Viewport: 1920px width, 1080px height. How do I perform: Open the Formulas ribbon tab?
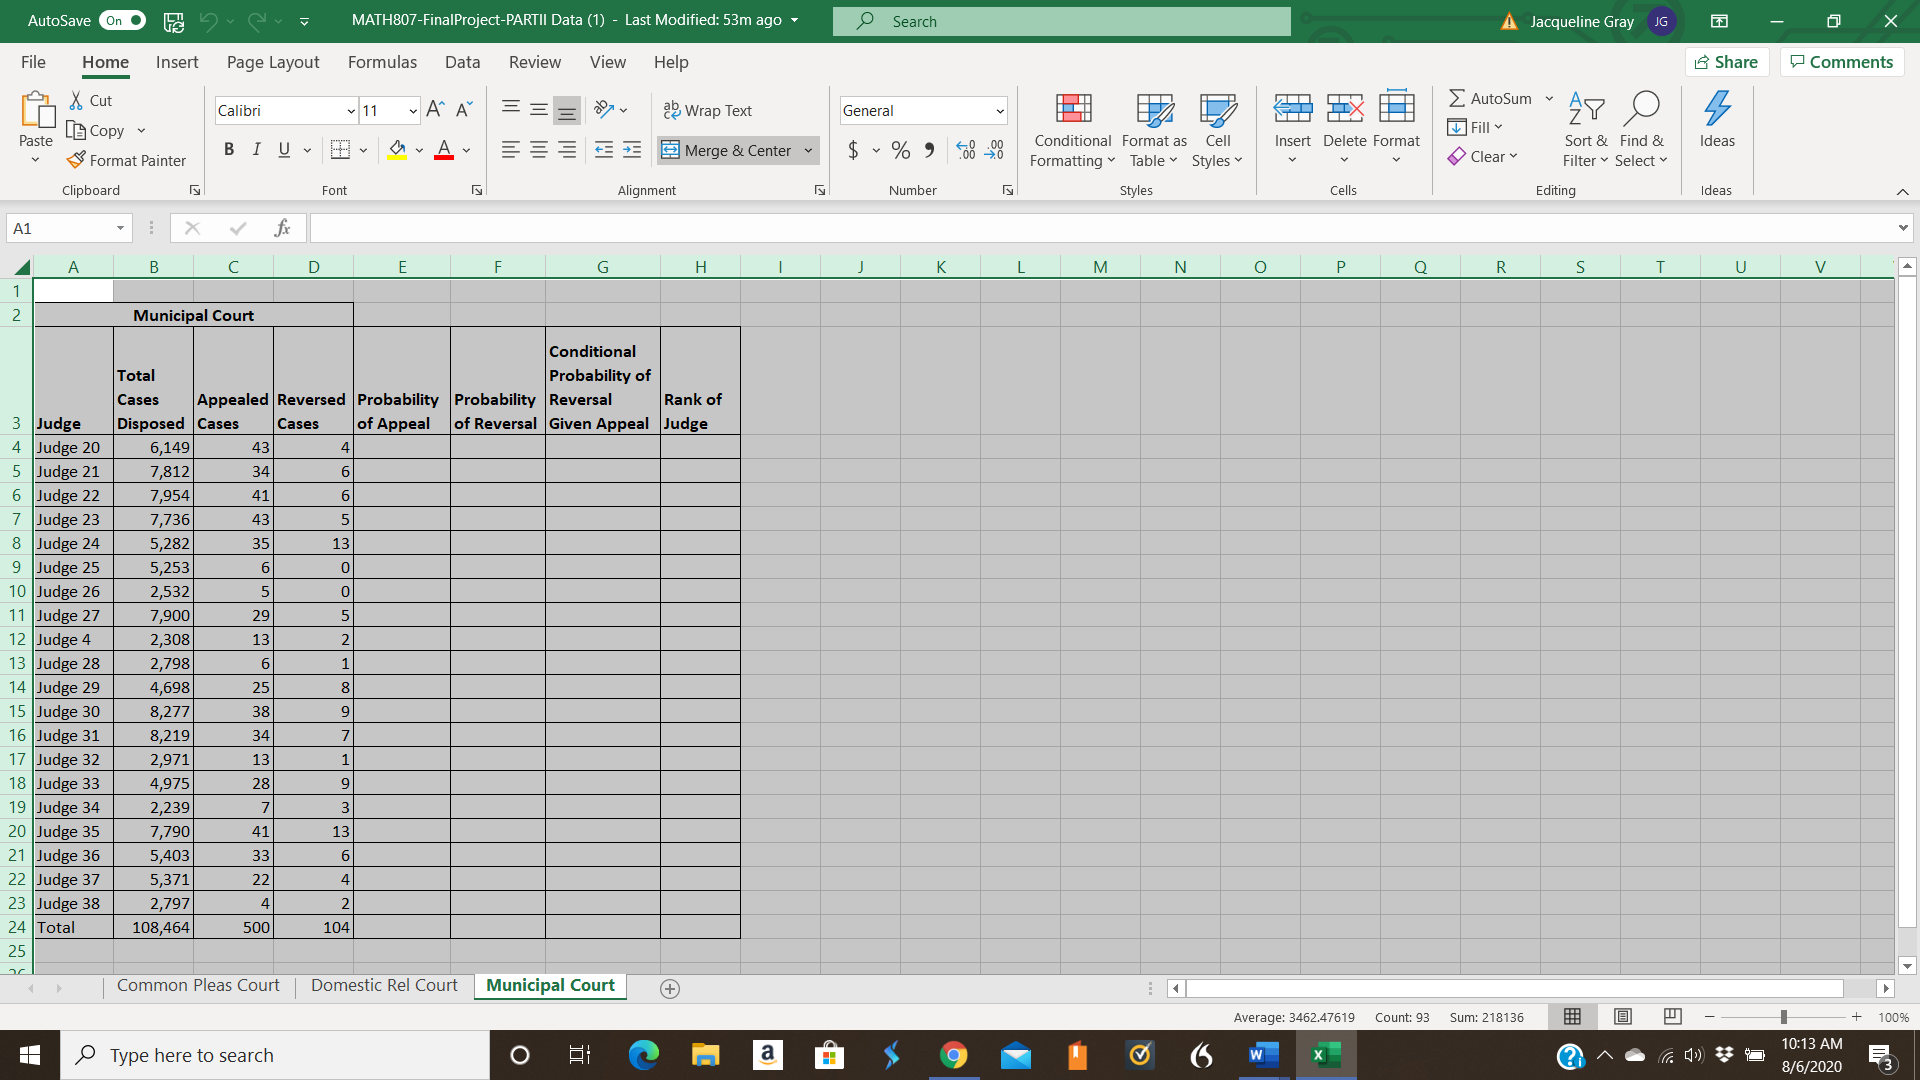pos(382,62)
